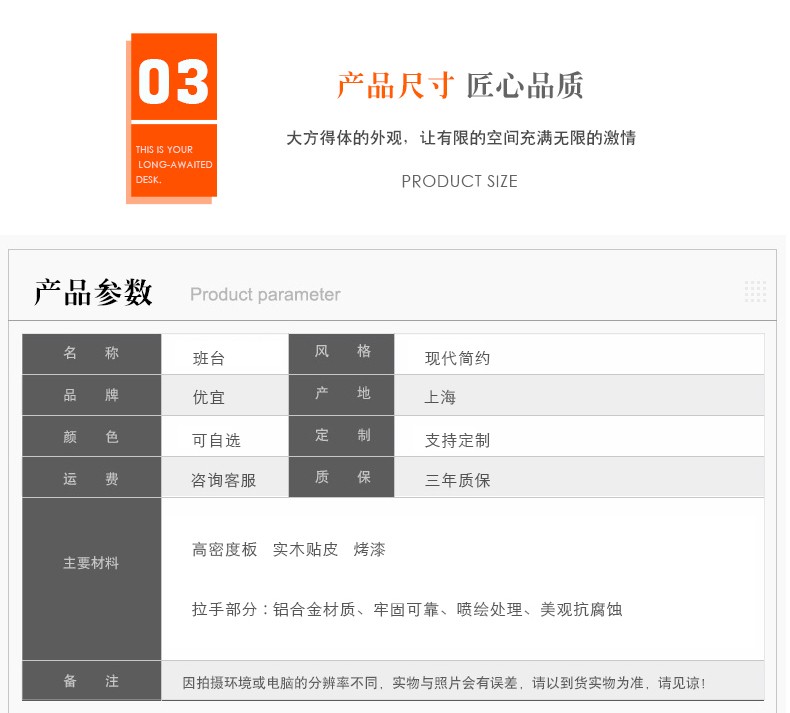Click the 现代简约 style value

coord(457,358)
